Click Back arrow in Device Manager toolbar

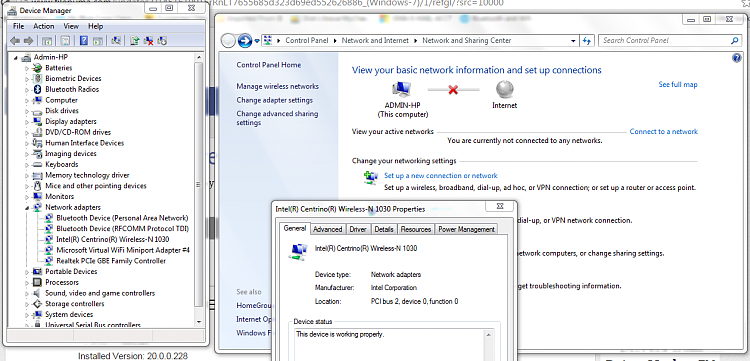(x=15, y=41)
